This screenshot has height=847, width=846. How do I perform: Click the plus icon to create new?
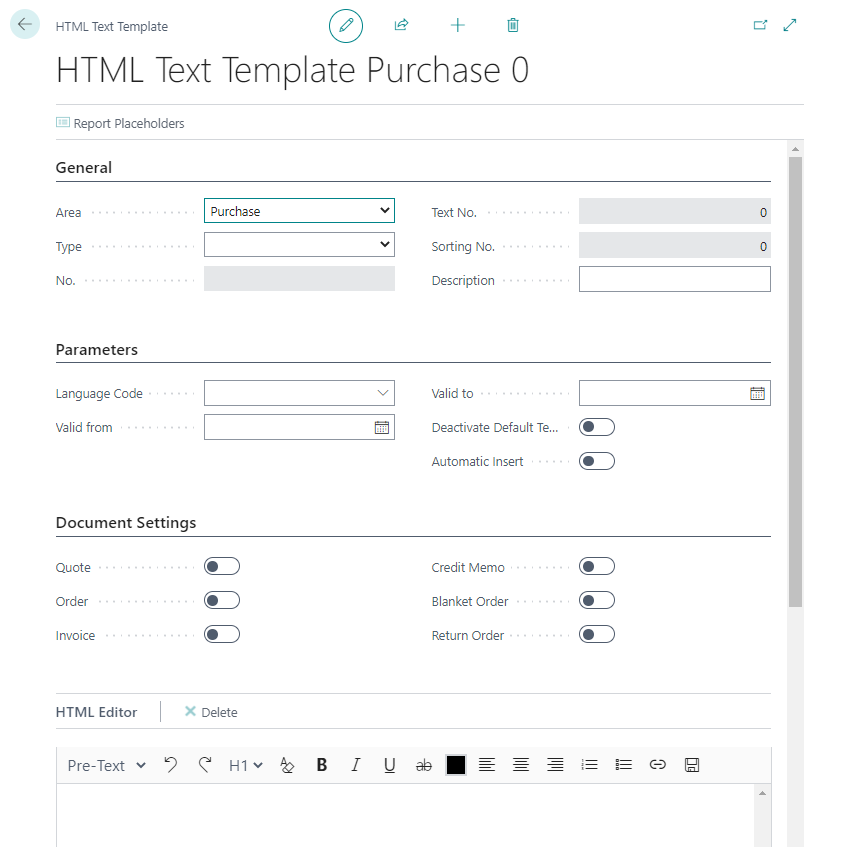point(458,26)
